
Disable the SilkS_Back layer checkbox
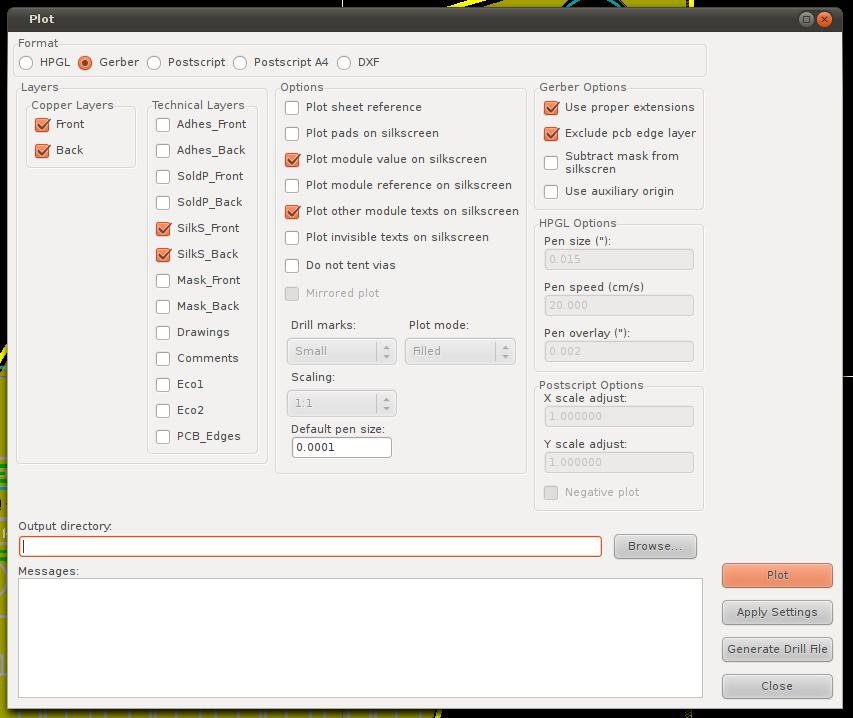click(163, 255)
